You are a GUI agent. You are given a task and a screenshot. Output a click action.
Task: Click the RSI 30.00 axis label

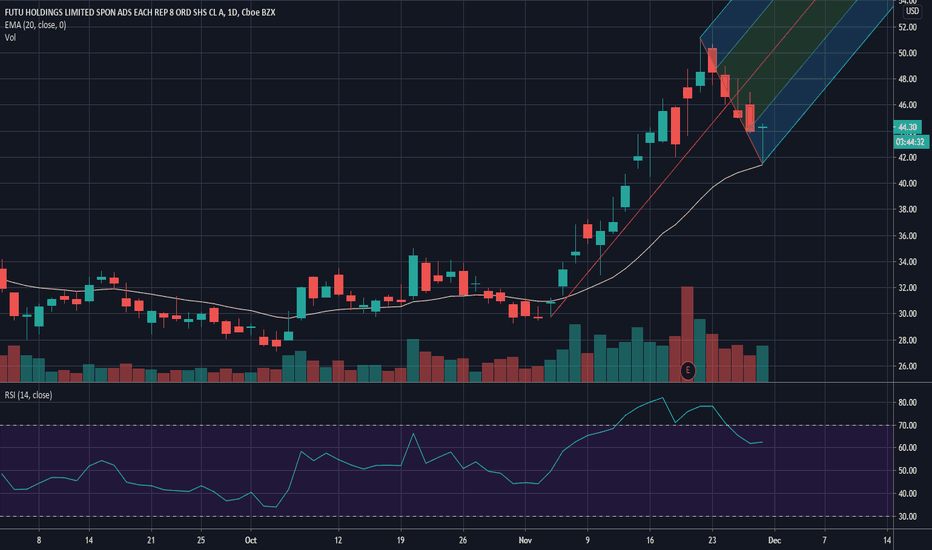907,517
